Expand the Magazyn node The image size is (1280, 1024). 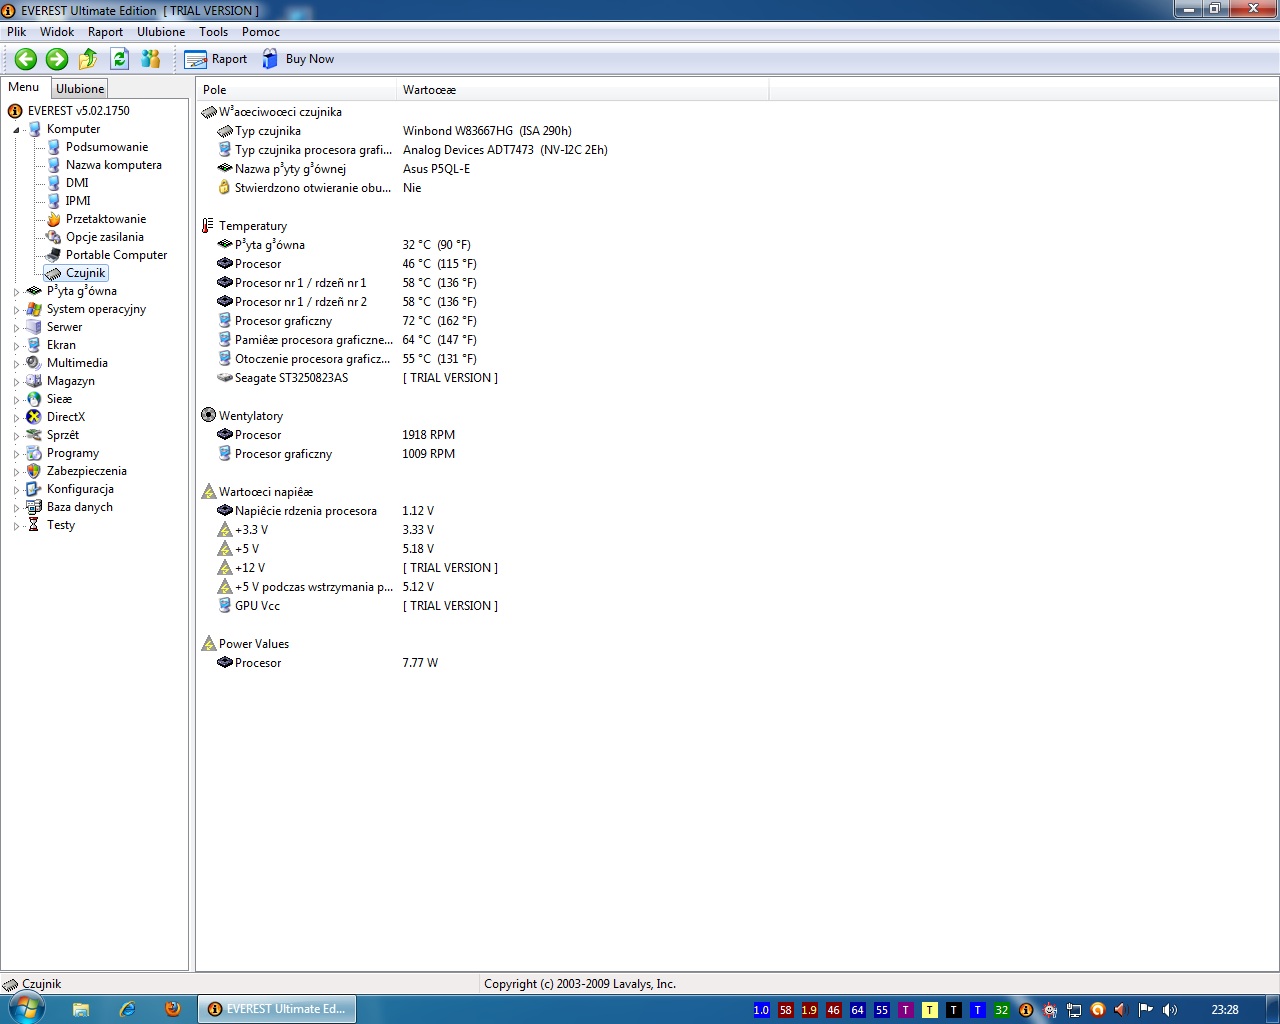17,382
